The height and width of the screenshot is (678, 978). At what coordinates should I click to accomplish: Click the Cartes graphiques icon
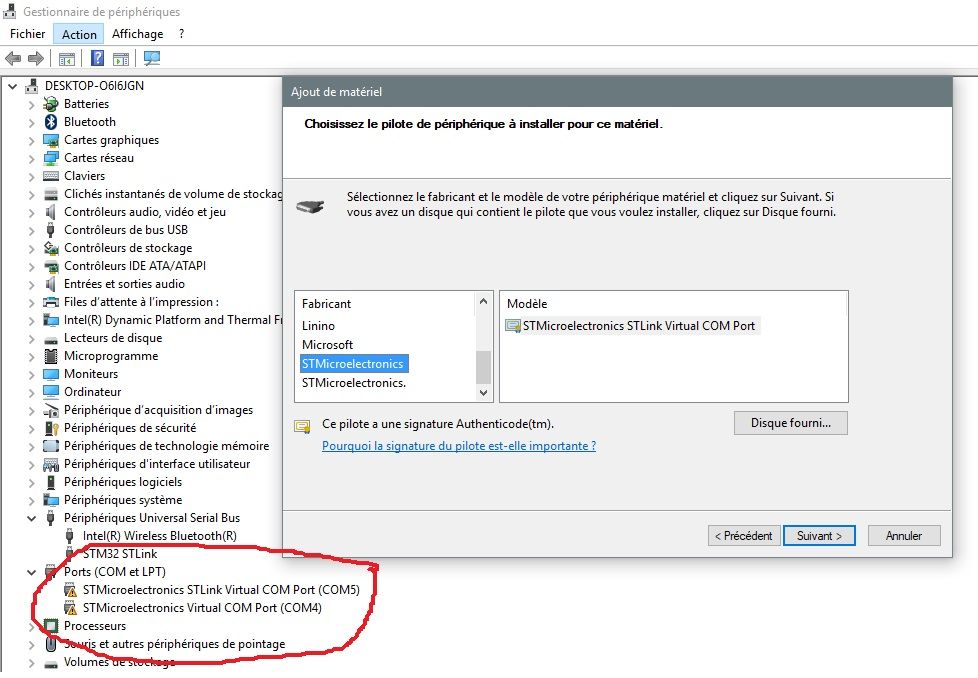(x=51, y=140)
